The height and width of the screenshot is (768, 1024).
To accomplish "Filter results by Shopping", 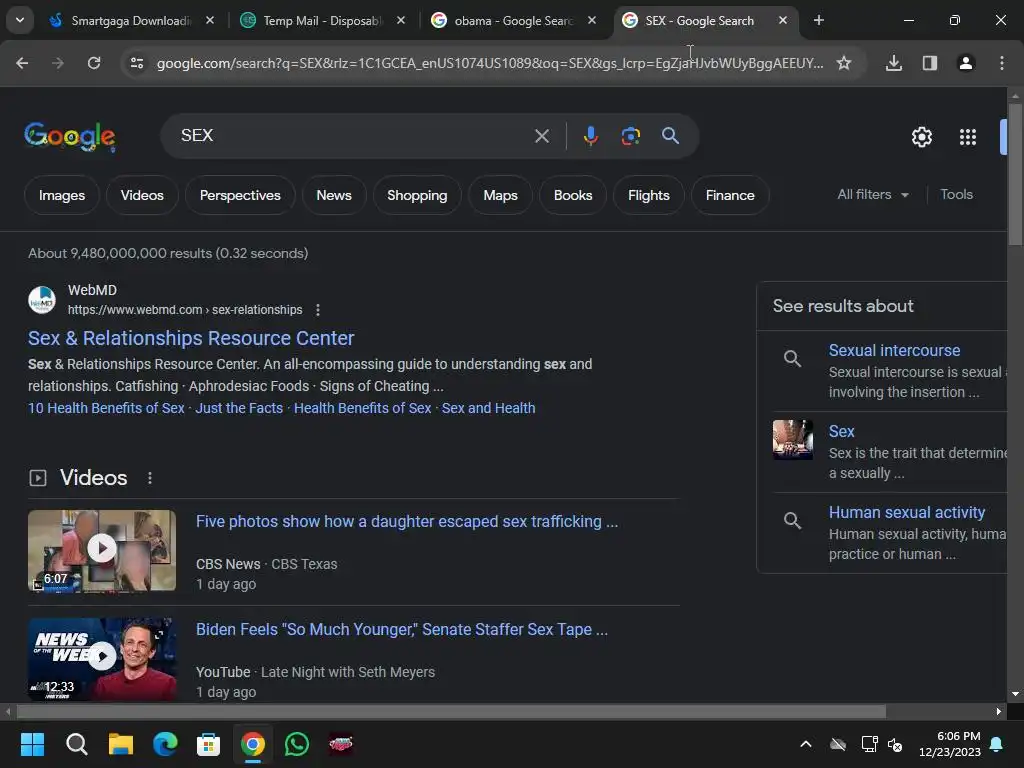I will [x=417, y=195].
